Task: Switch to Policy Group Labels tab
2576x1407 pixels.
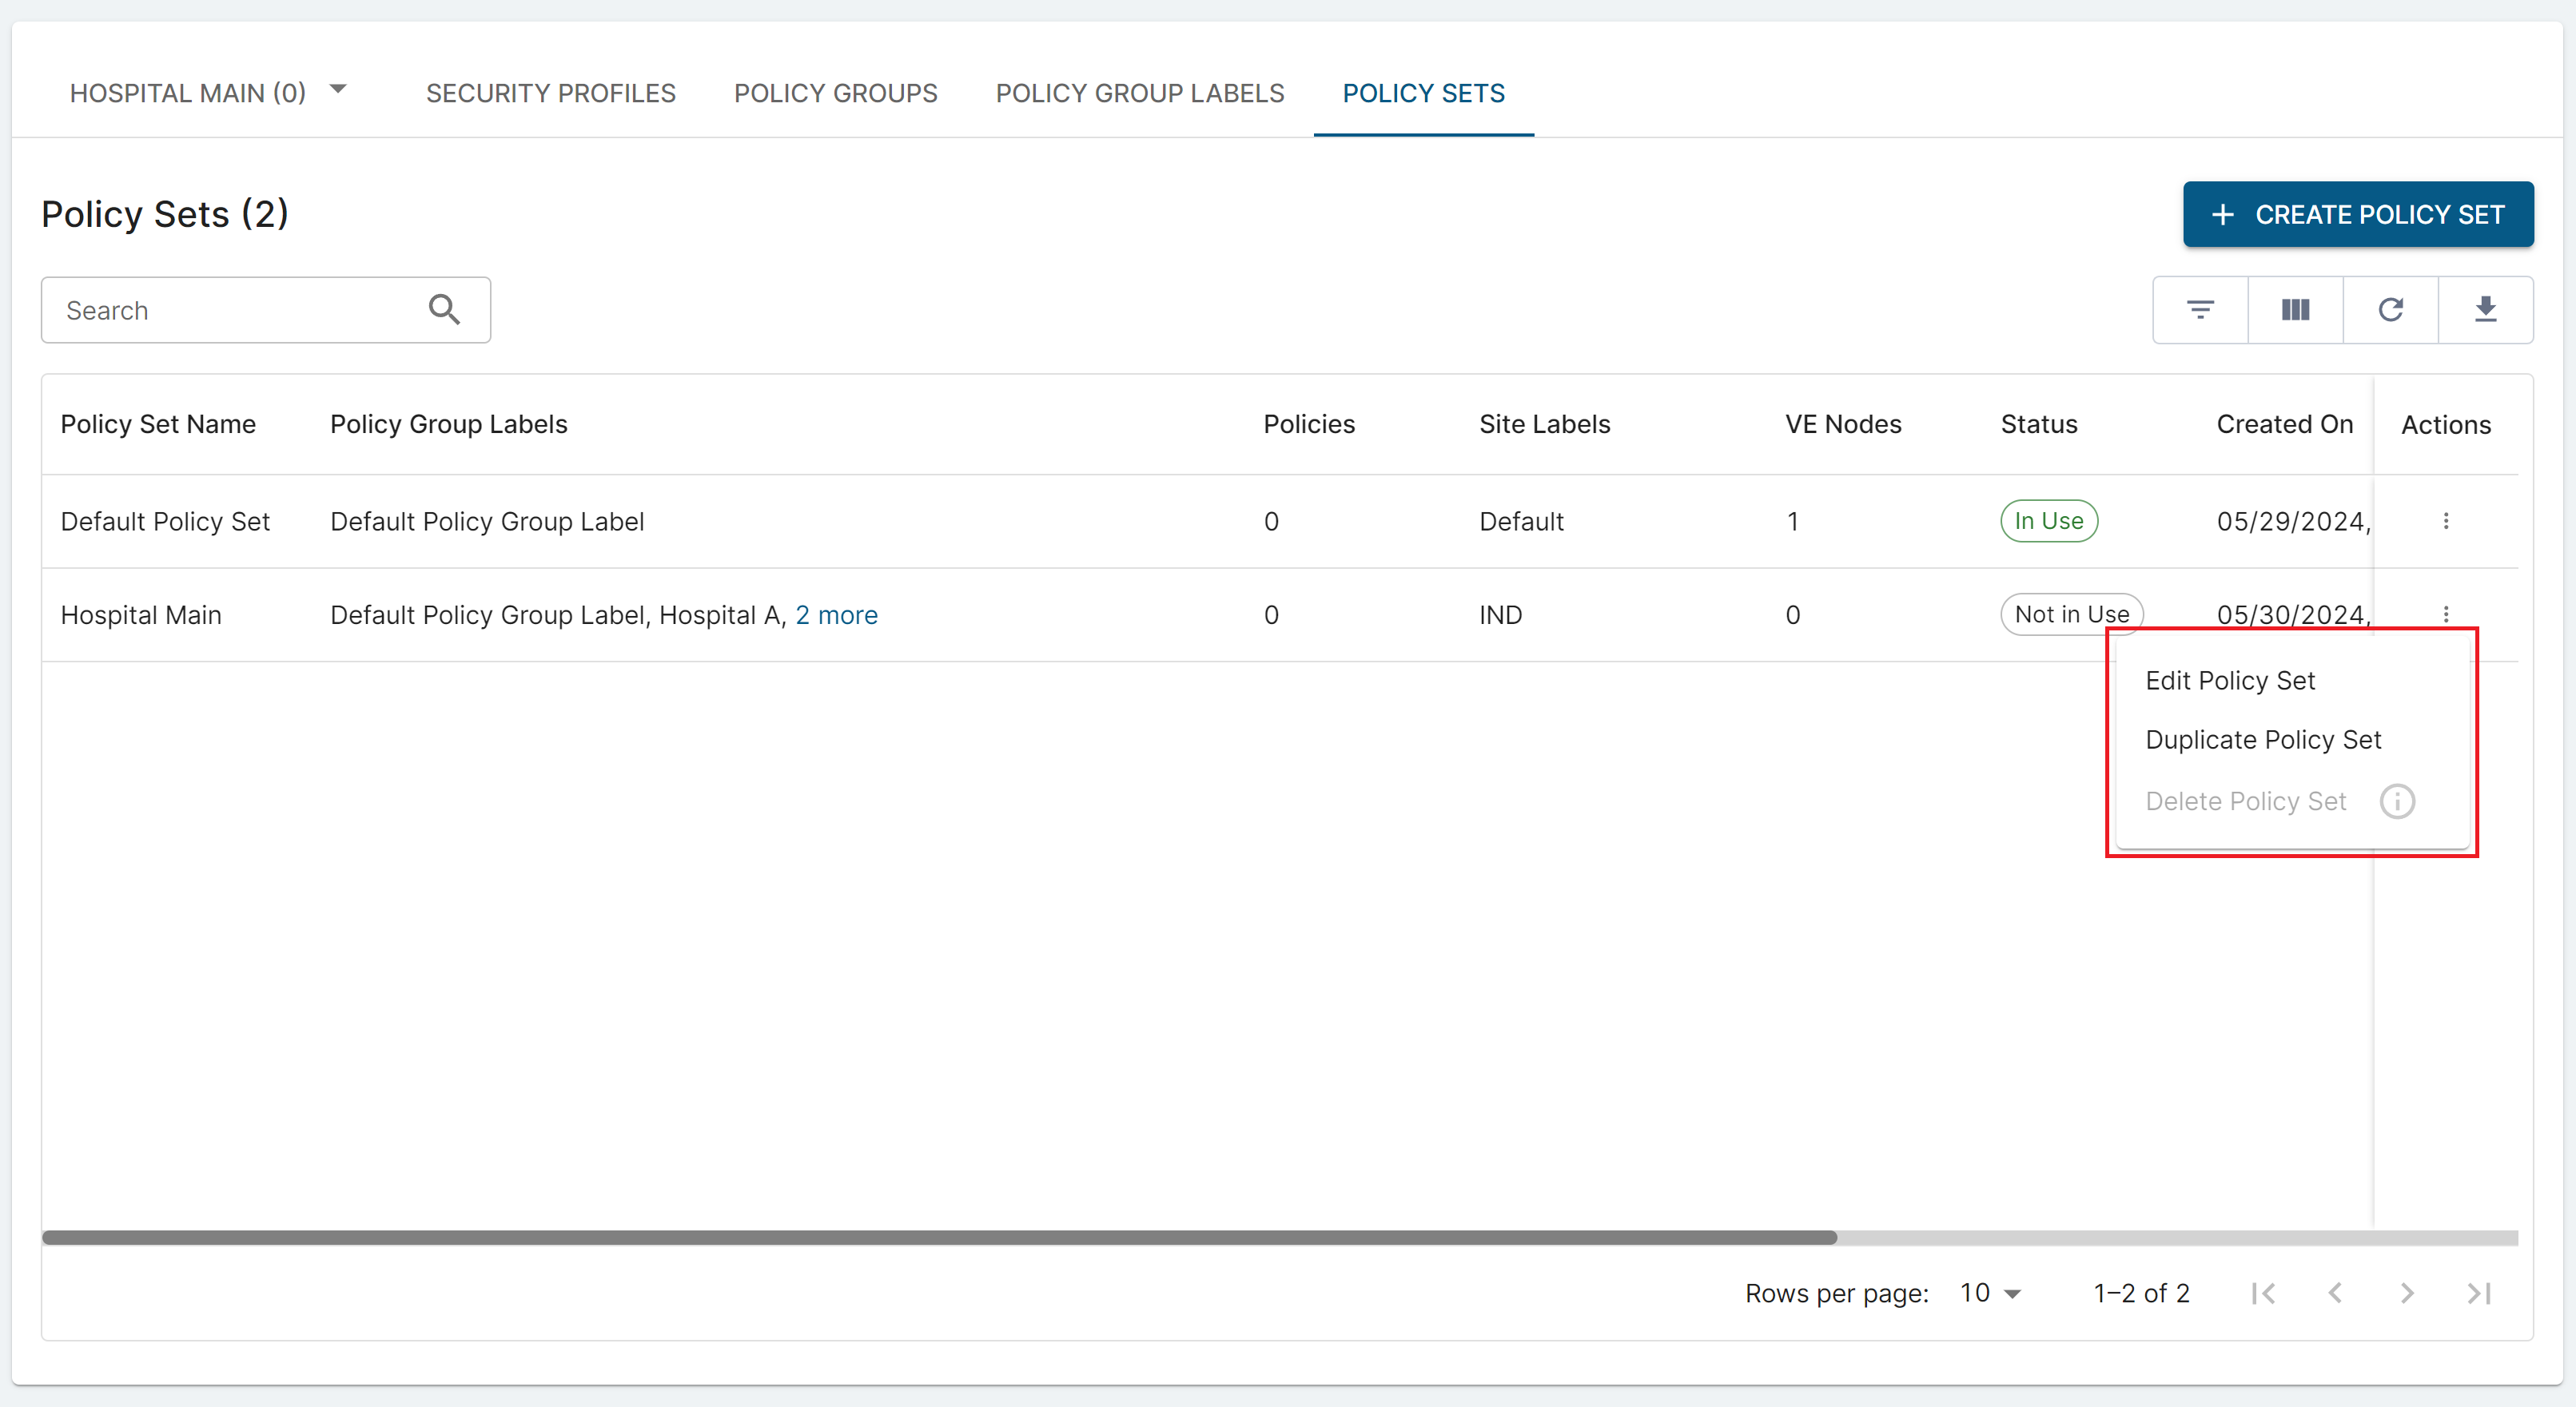Action: pyautogui.click(x=1139, y=93)
